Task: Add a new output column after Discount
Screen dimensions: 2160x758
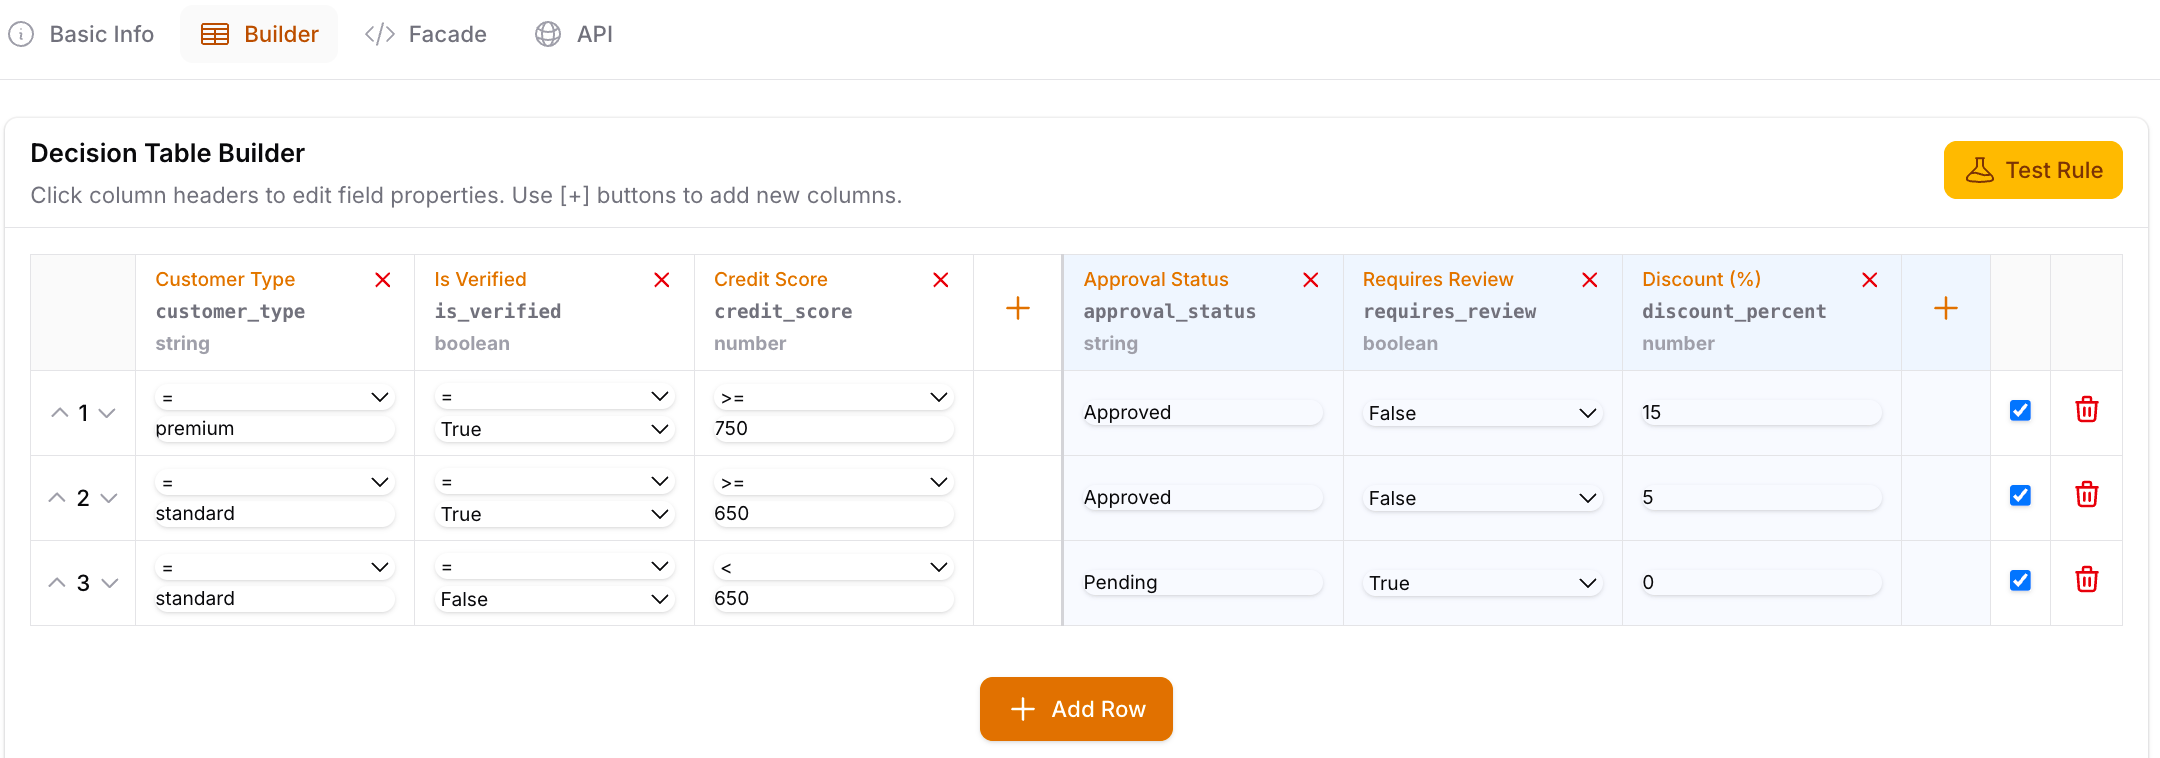Action: 1945,308
